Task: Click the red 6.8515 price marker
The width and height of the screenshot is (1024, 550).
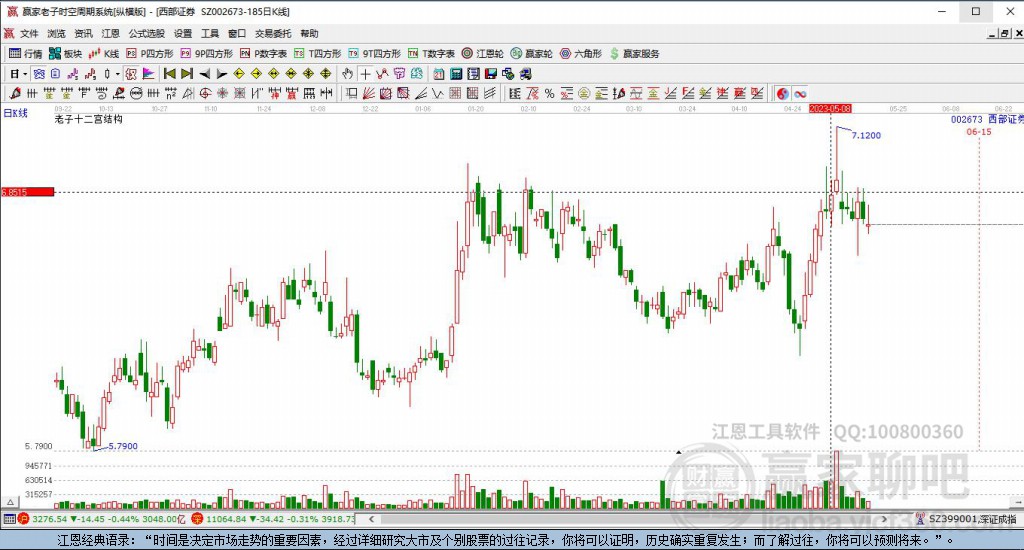Action: coord(27,192)
